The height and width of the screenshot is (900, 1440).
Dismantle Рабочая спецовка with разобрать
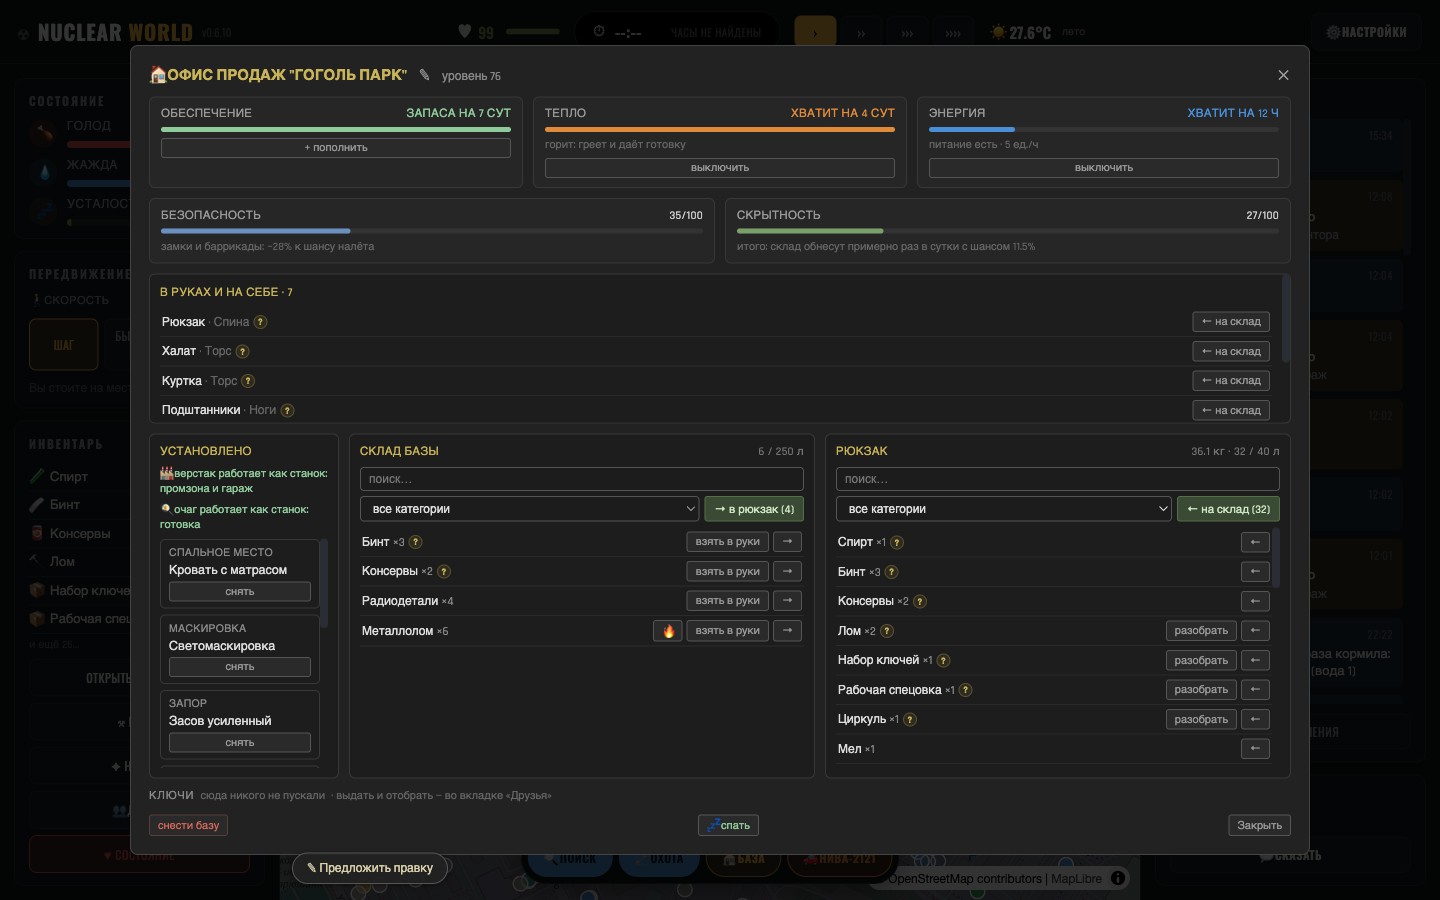pyautogui.click(x=1201, y=690)
